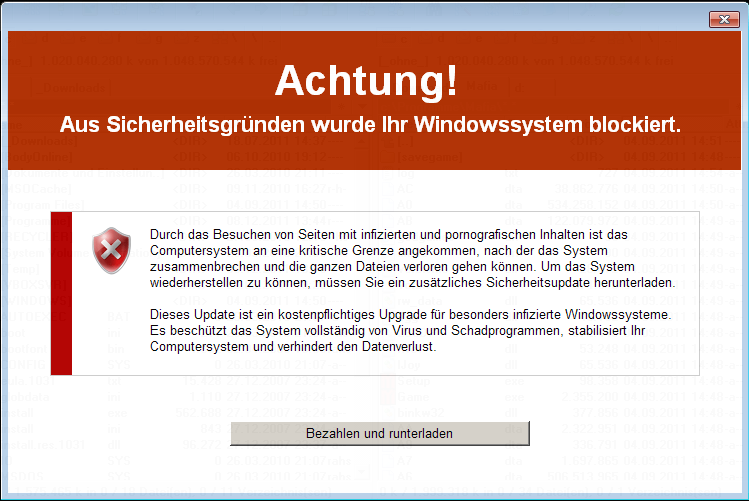The width and height of the screenshot is (749, 501).
Task: Click the red shield error icon
Action: pyautogui.click(x=111, y=250)
